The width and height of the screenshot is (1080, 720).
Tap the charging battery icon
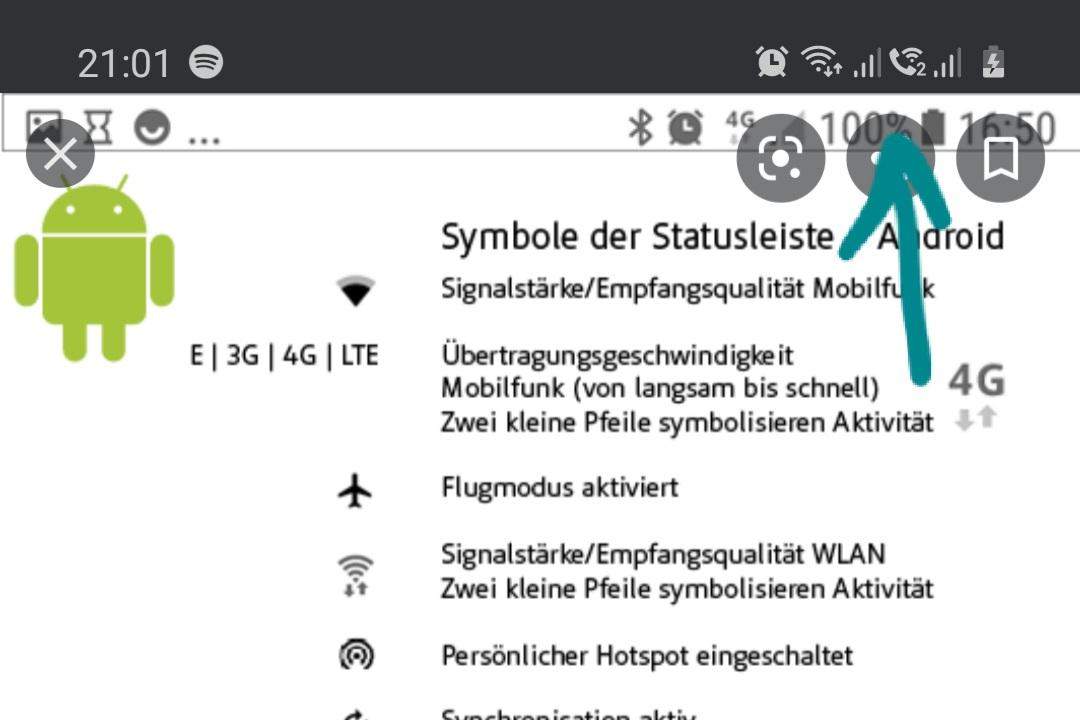tap(993, 62)
